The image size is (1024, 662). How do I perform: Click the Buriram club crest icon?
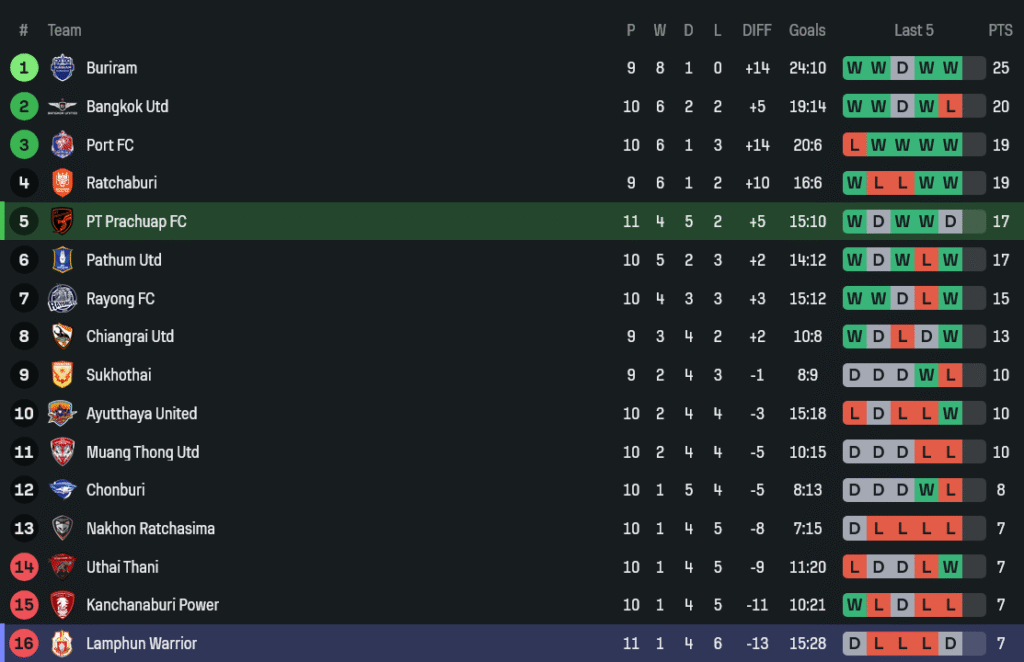click(x=62, y=68)
